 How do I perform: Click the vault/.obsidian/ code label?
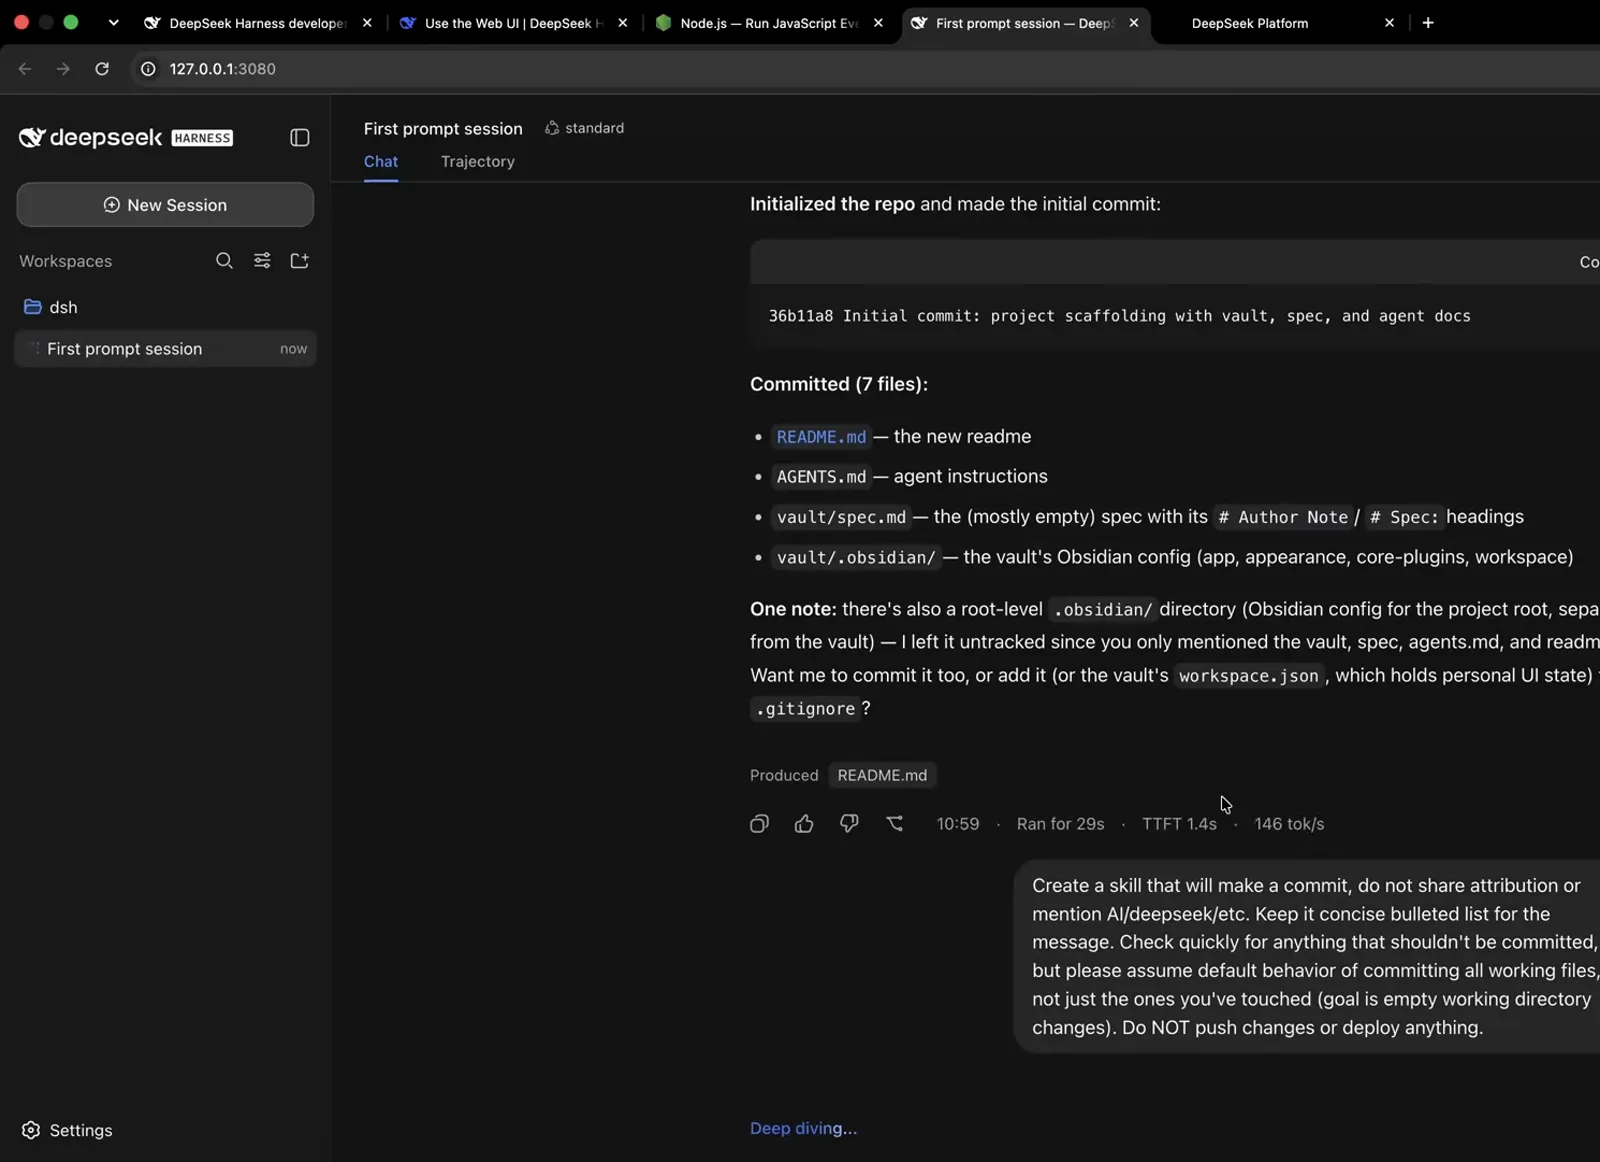(x=856, y=557)
